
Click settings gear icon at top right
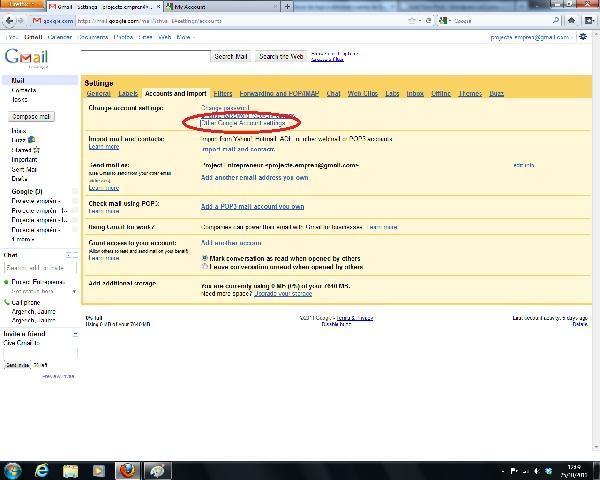[x=583, y=37]
